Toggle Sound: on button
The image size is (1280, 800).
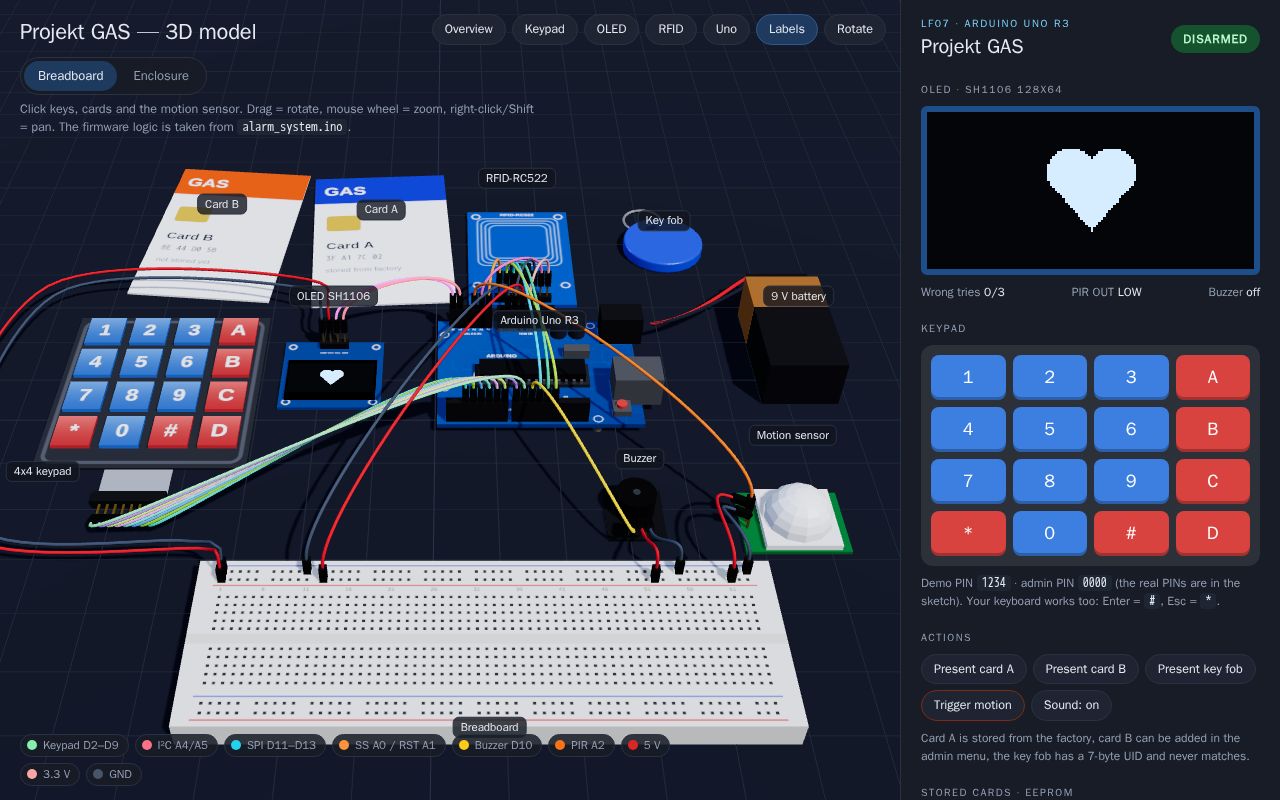tap(1071, 705)
